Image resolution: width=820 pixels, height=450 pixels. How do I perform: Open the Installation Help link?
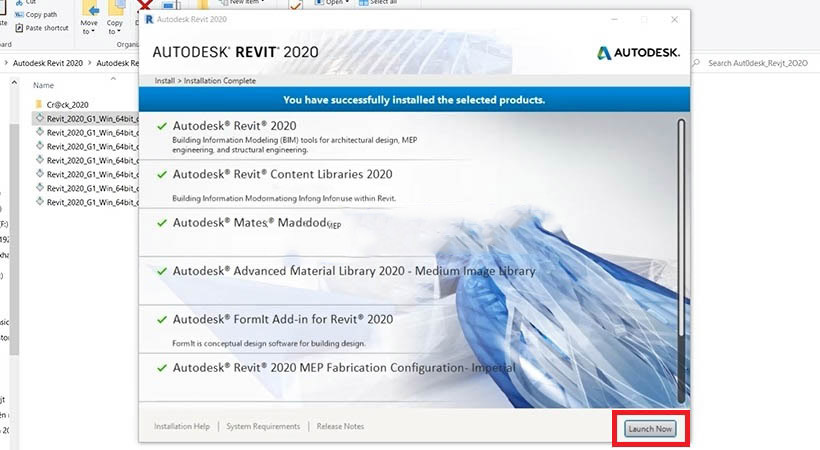181,426
